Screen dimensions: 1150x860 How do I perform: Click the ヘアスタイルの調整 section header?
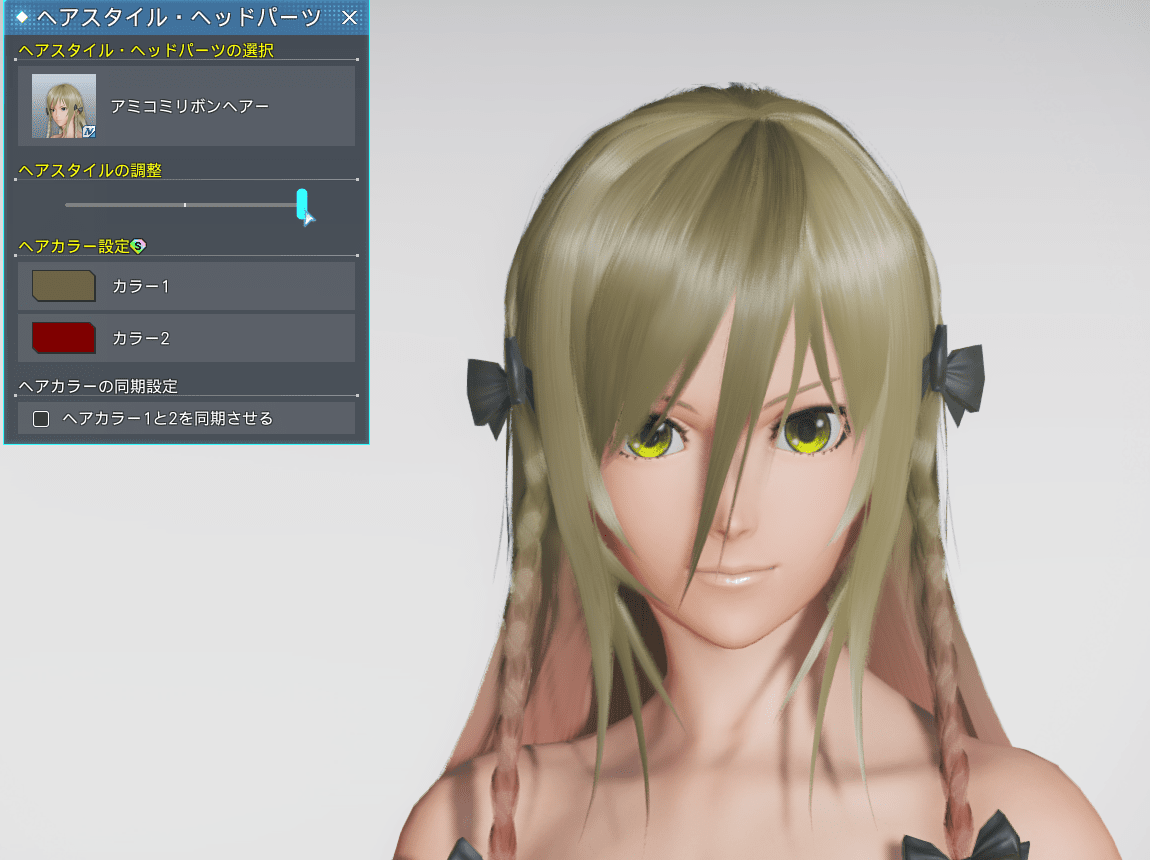click(x=90, y=170)
